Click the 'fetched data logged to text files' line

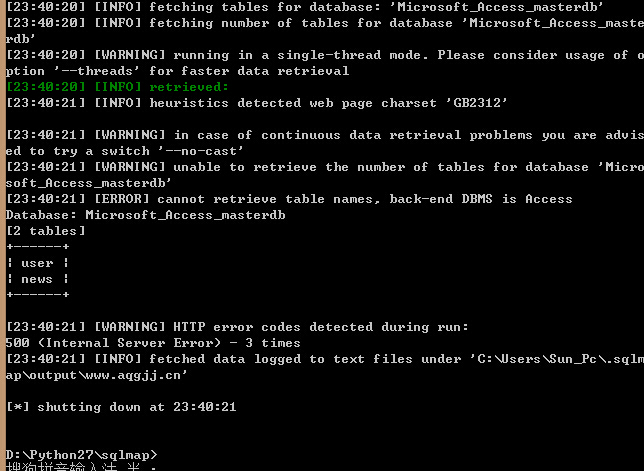point(325,367)
